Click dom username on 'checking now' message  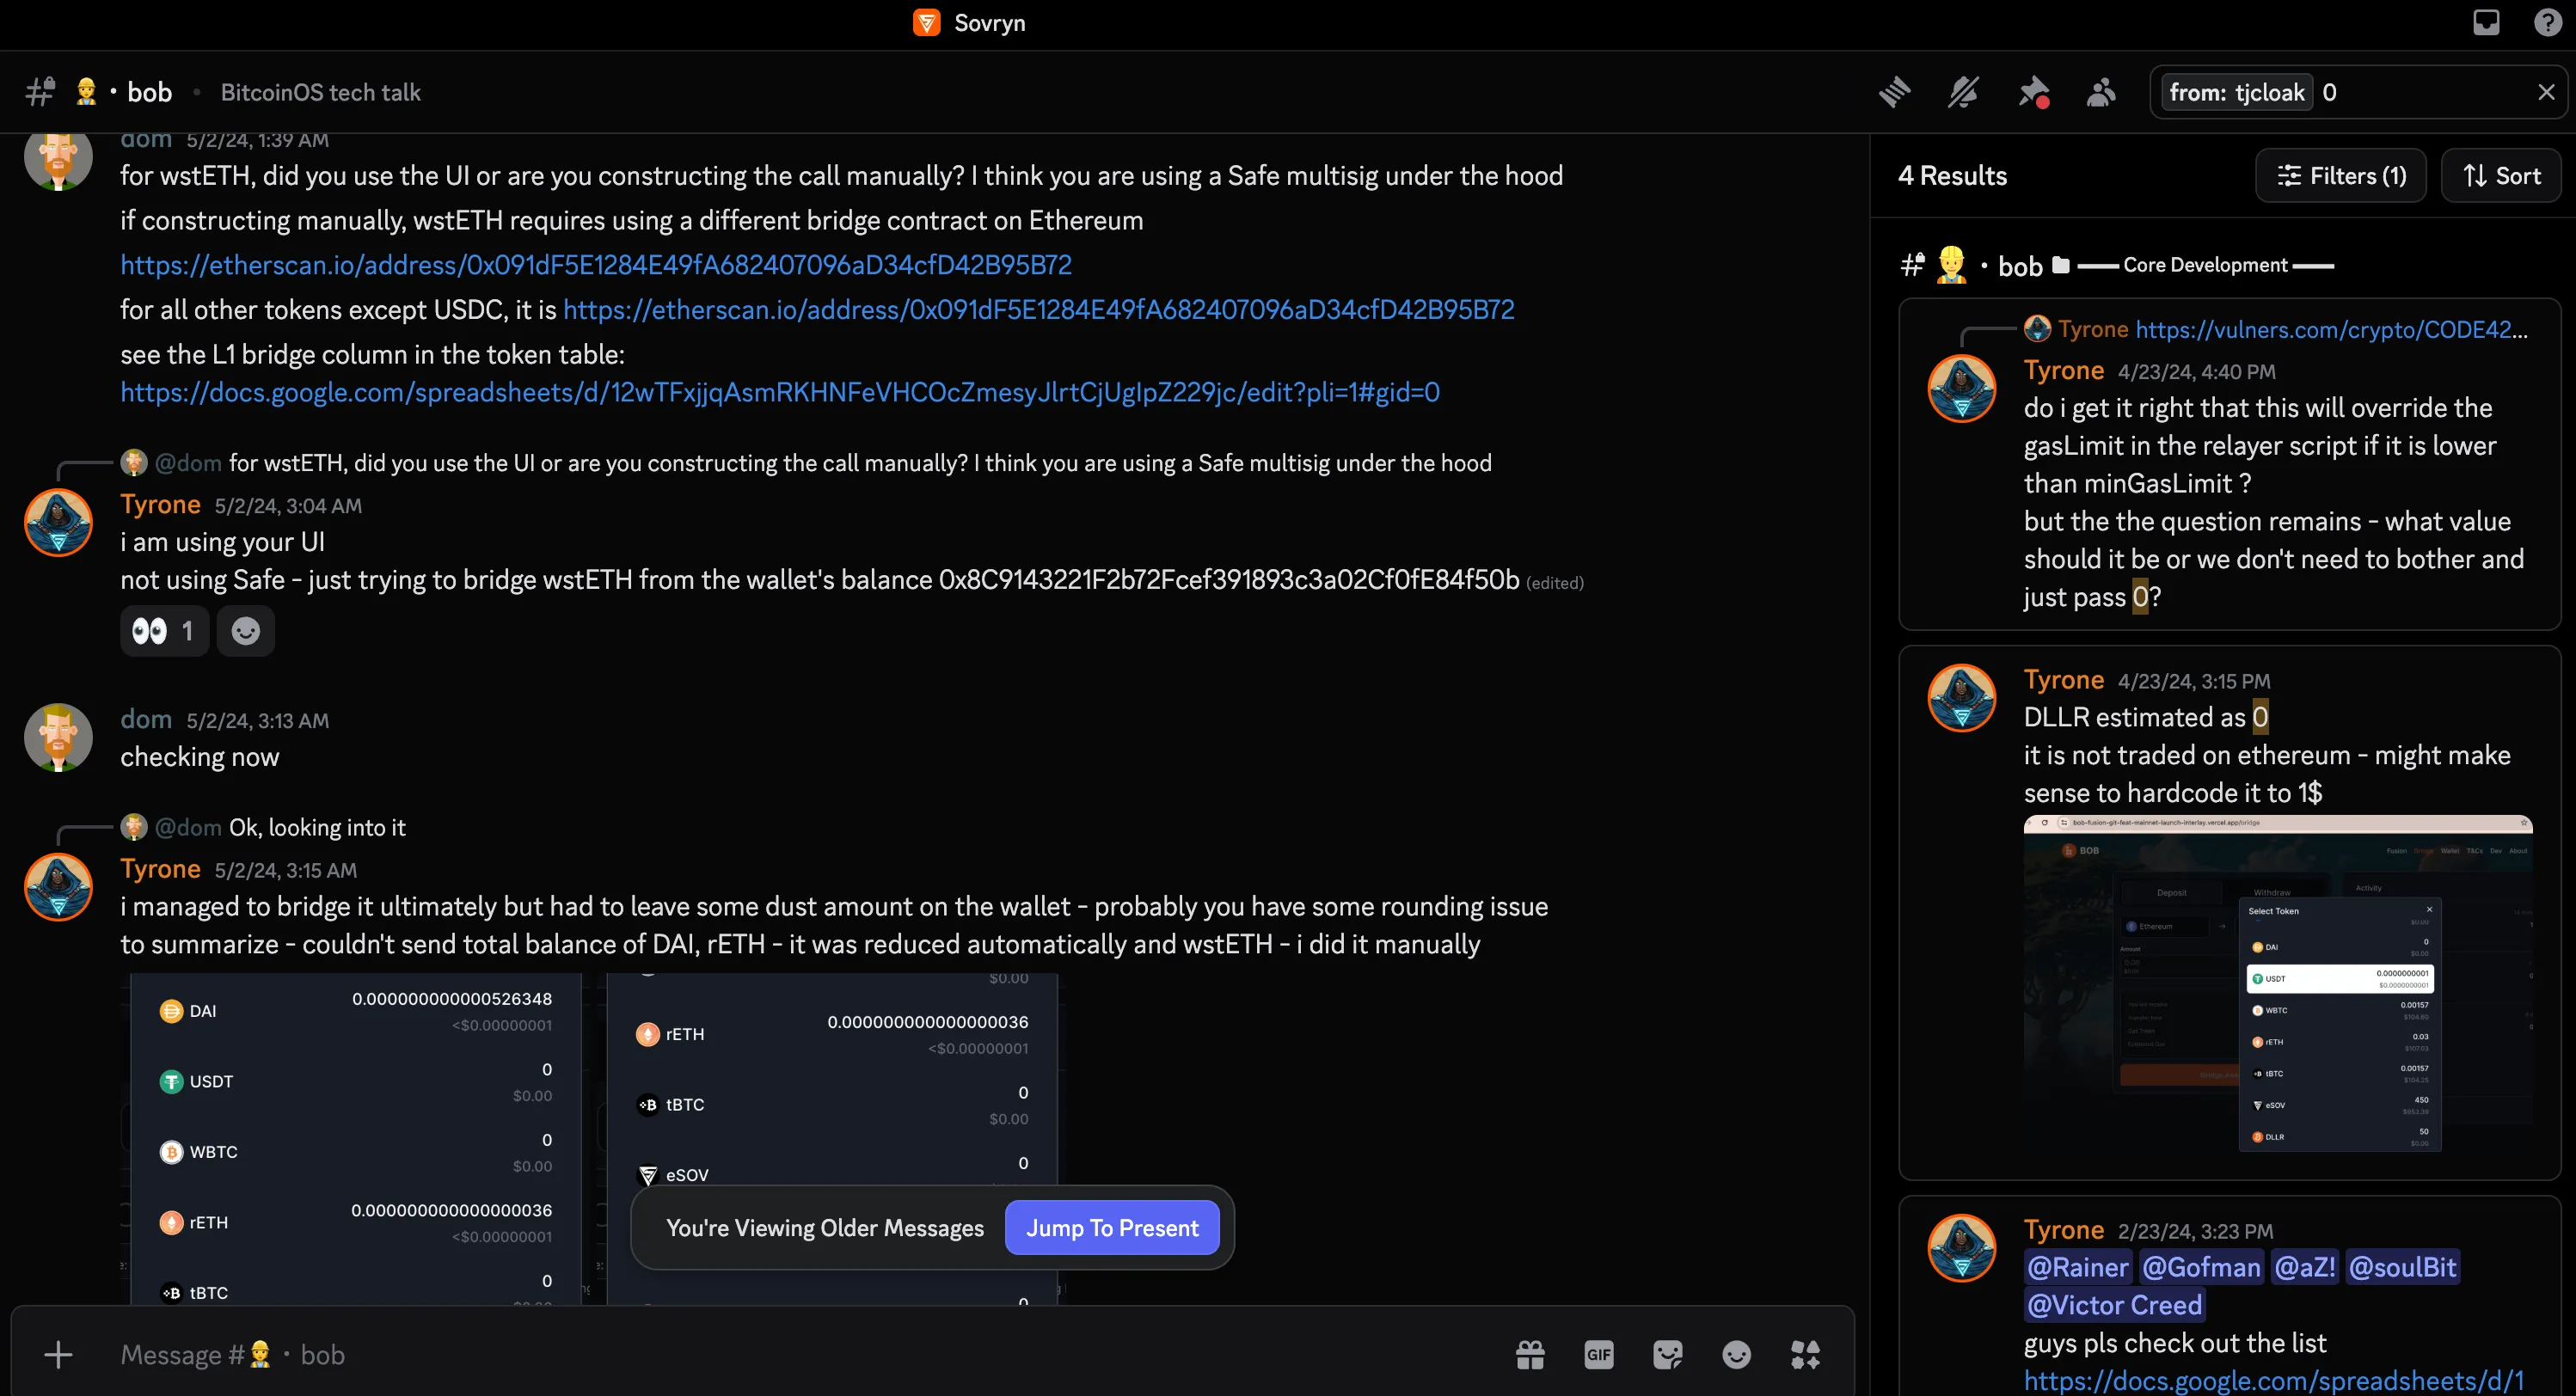click(146, 720)
